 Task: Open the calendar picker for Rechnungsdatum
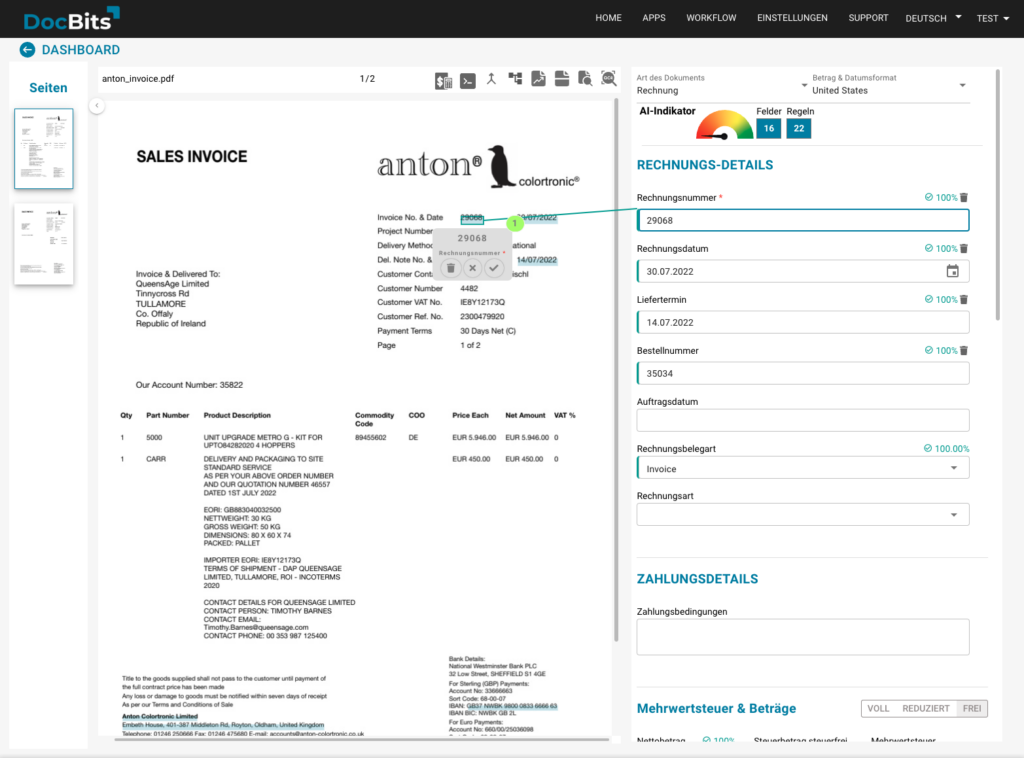coord(952,271)
